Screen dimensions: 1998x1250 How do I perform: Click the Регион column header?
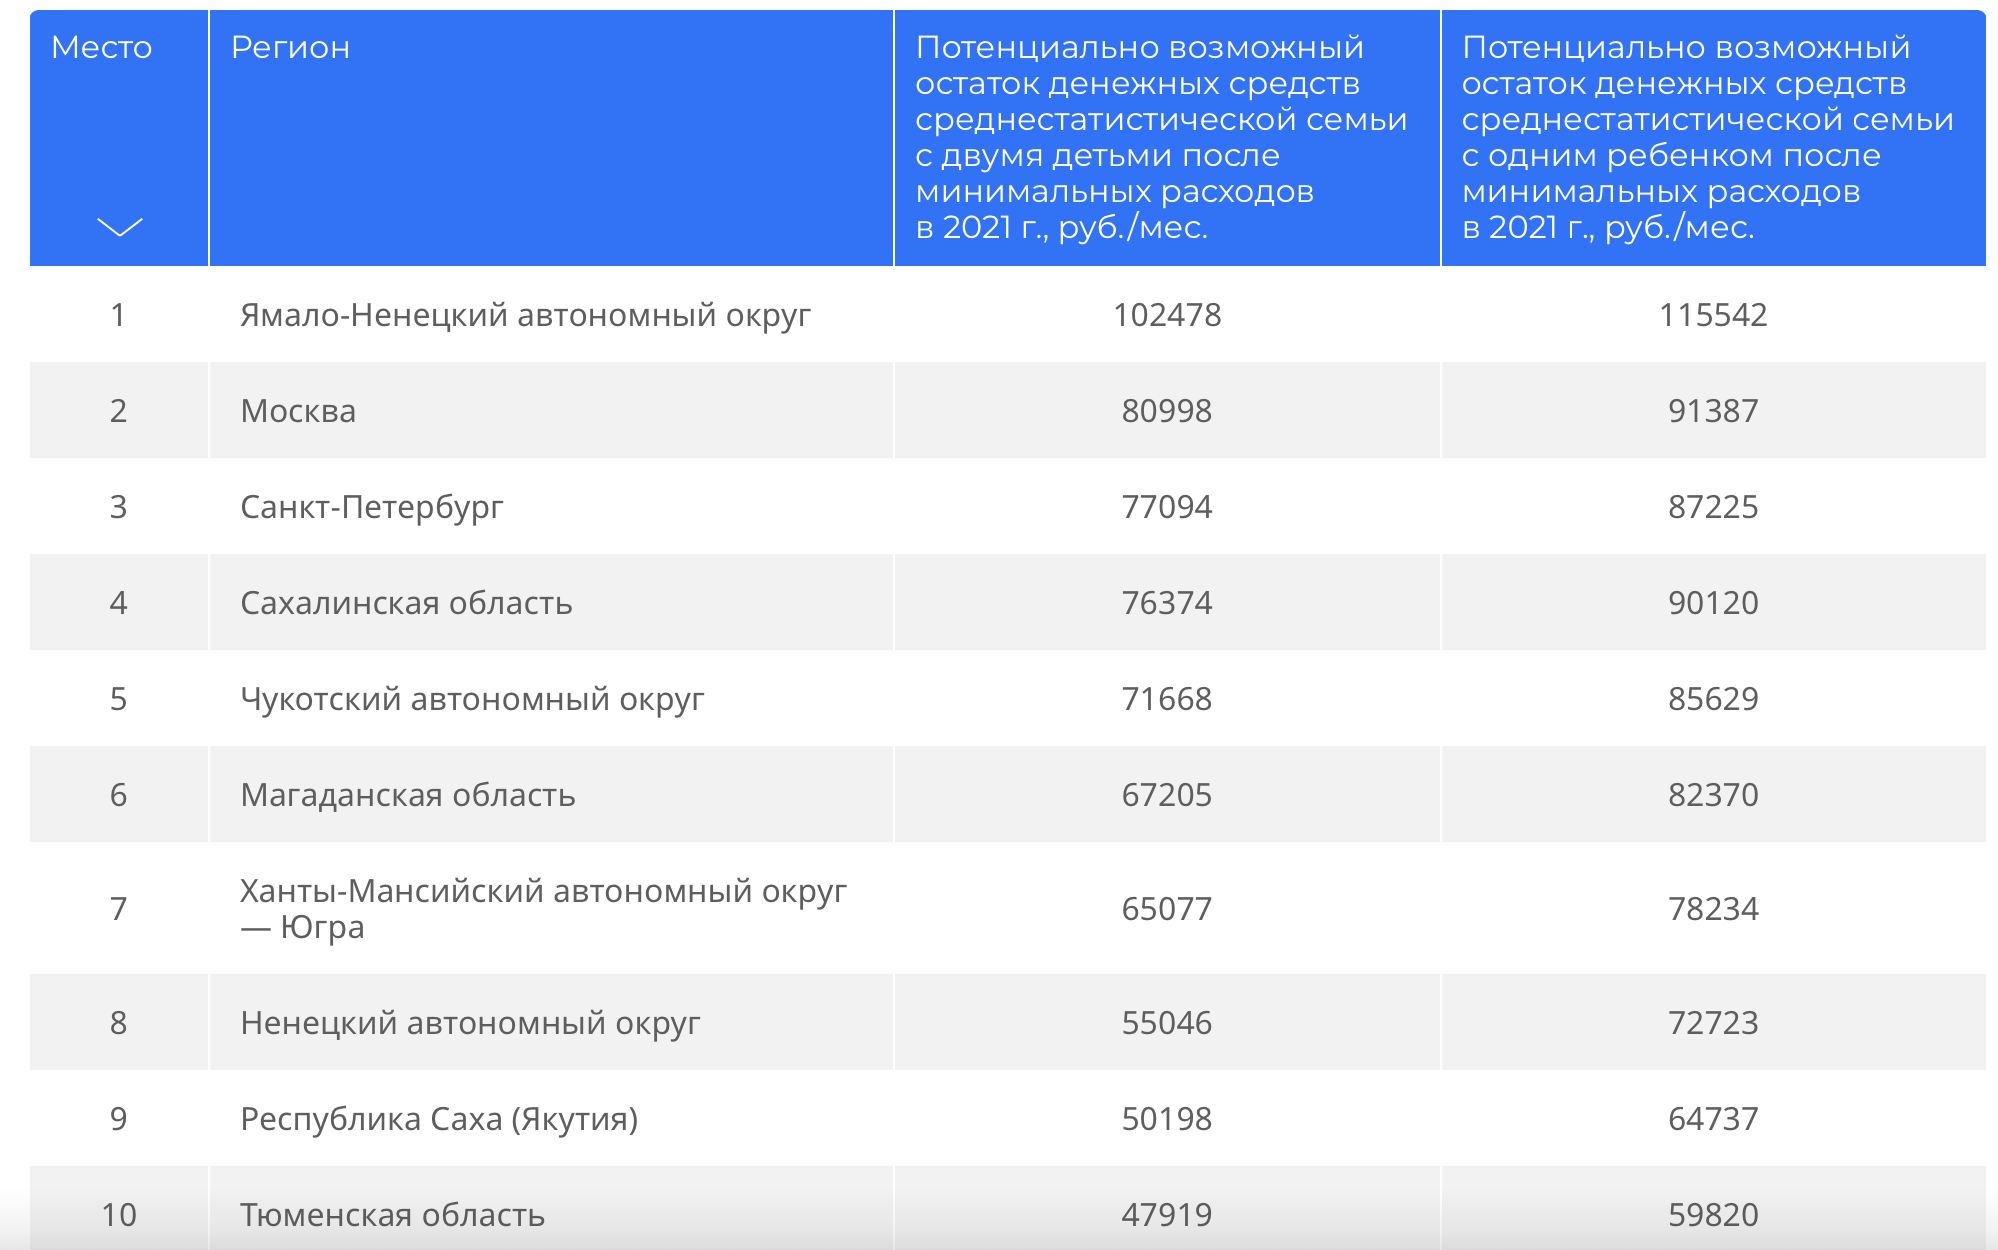click(551, 138)
